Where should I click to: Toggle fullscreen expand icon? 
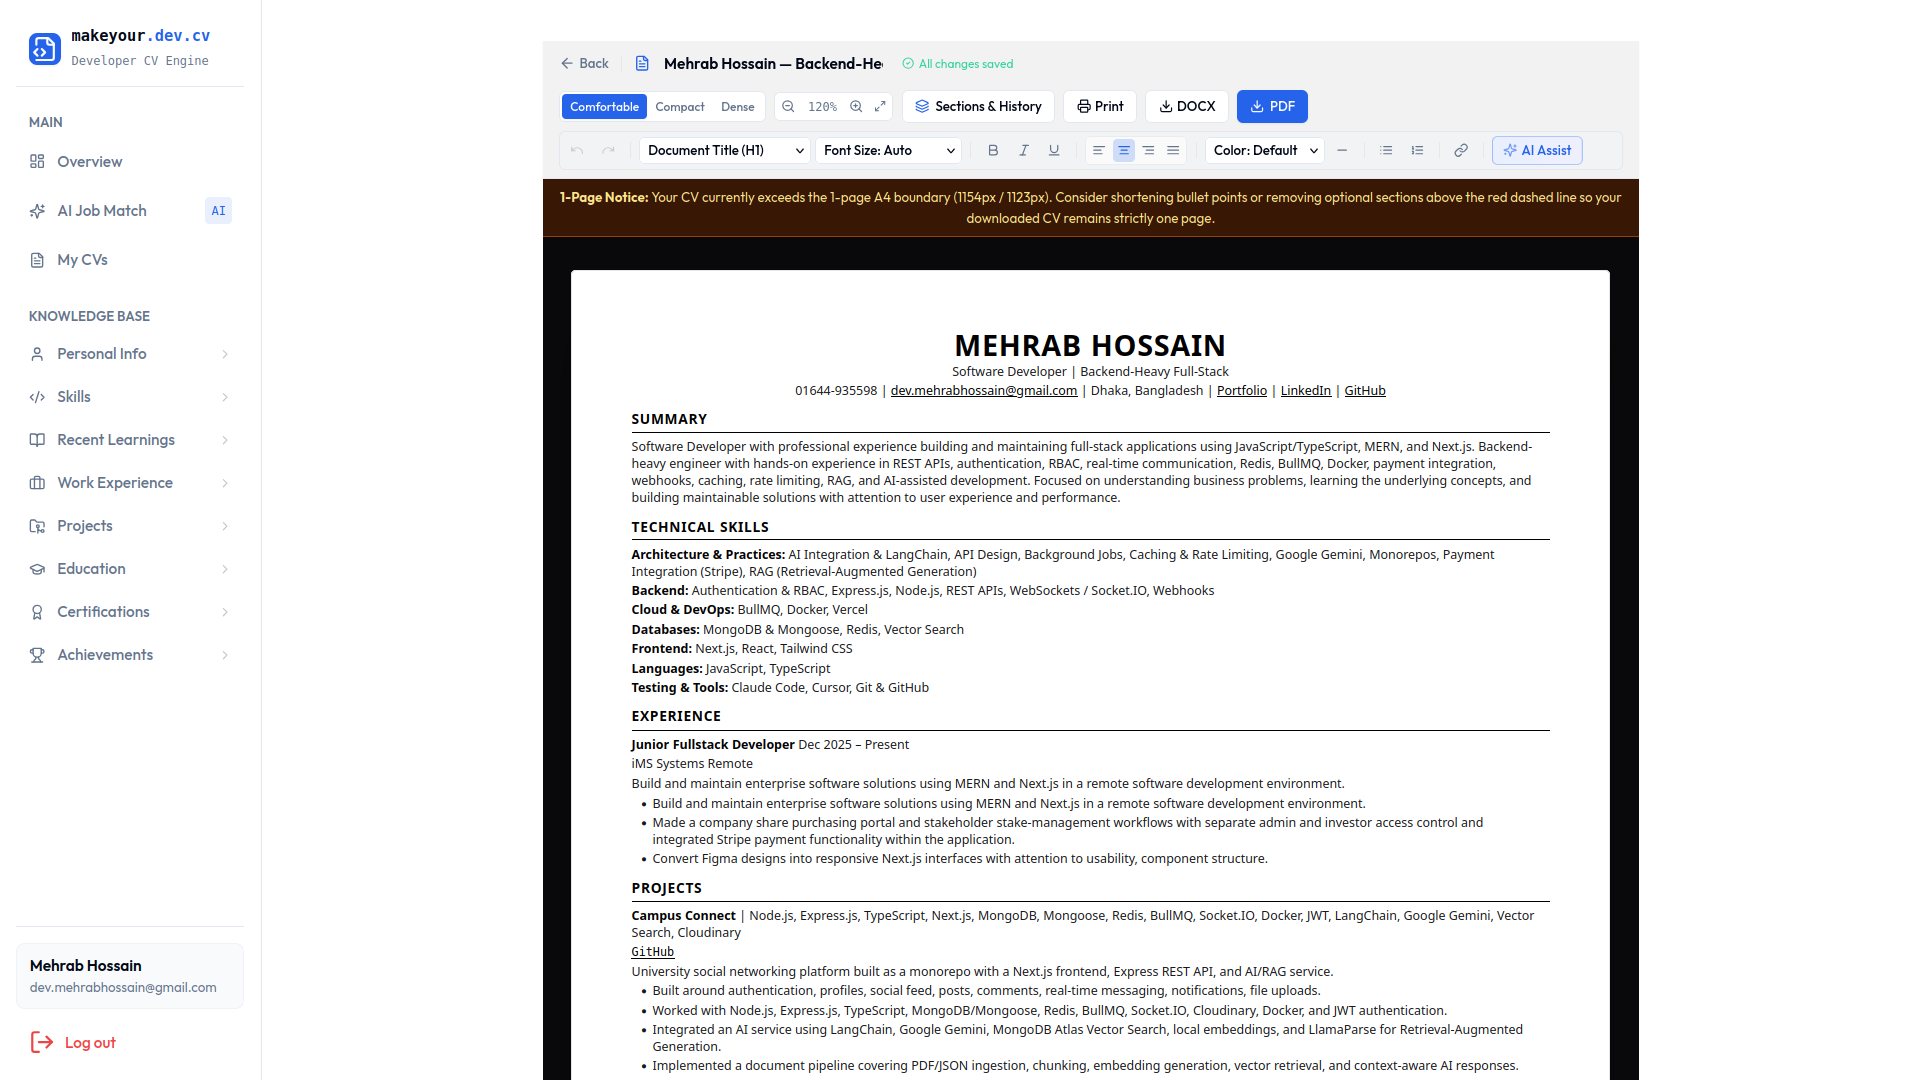click(x=880, y=107)
